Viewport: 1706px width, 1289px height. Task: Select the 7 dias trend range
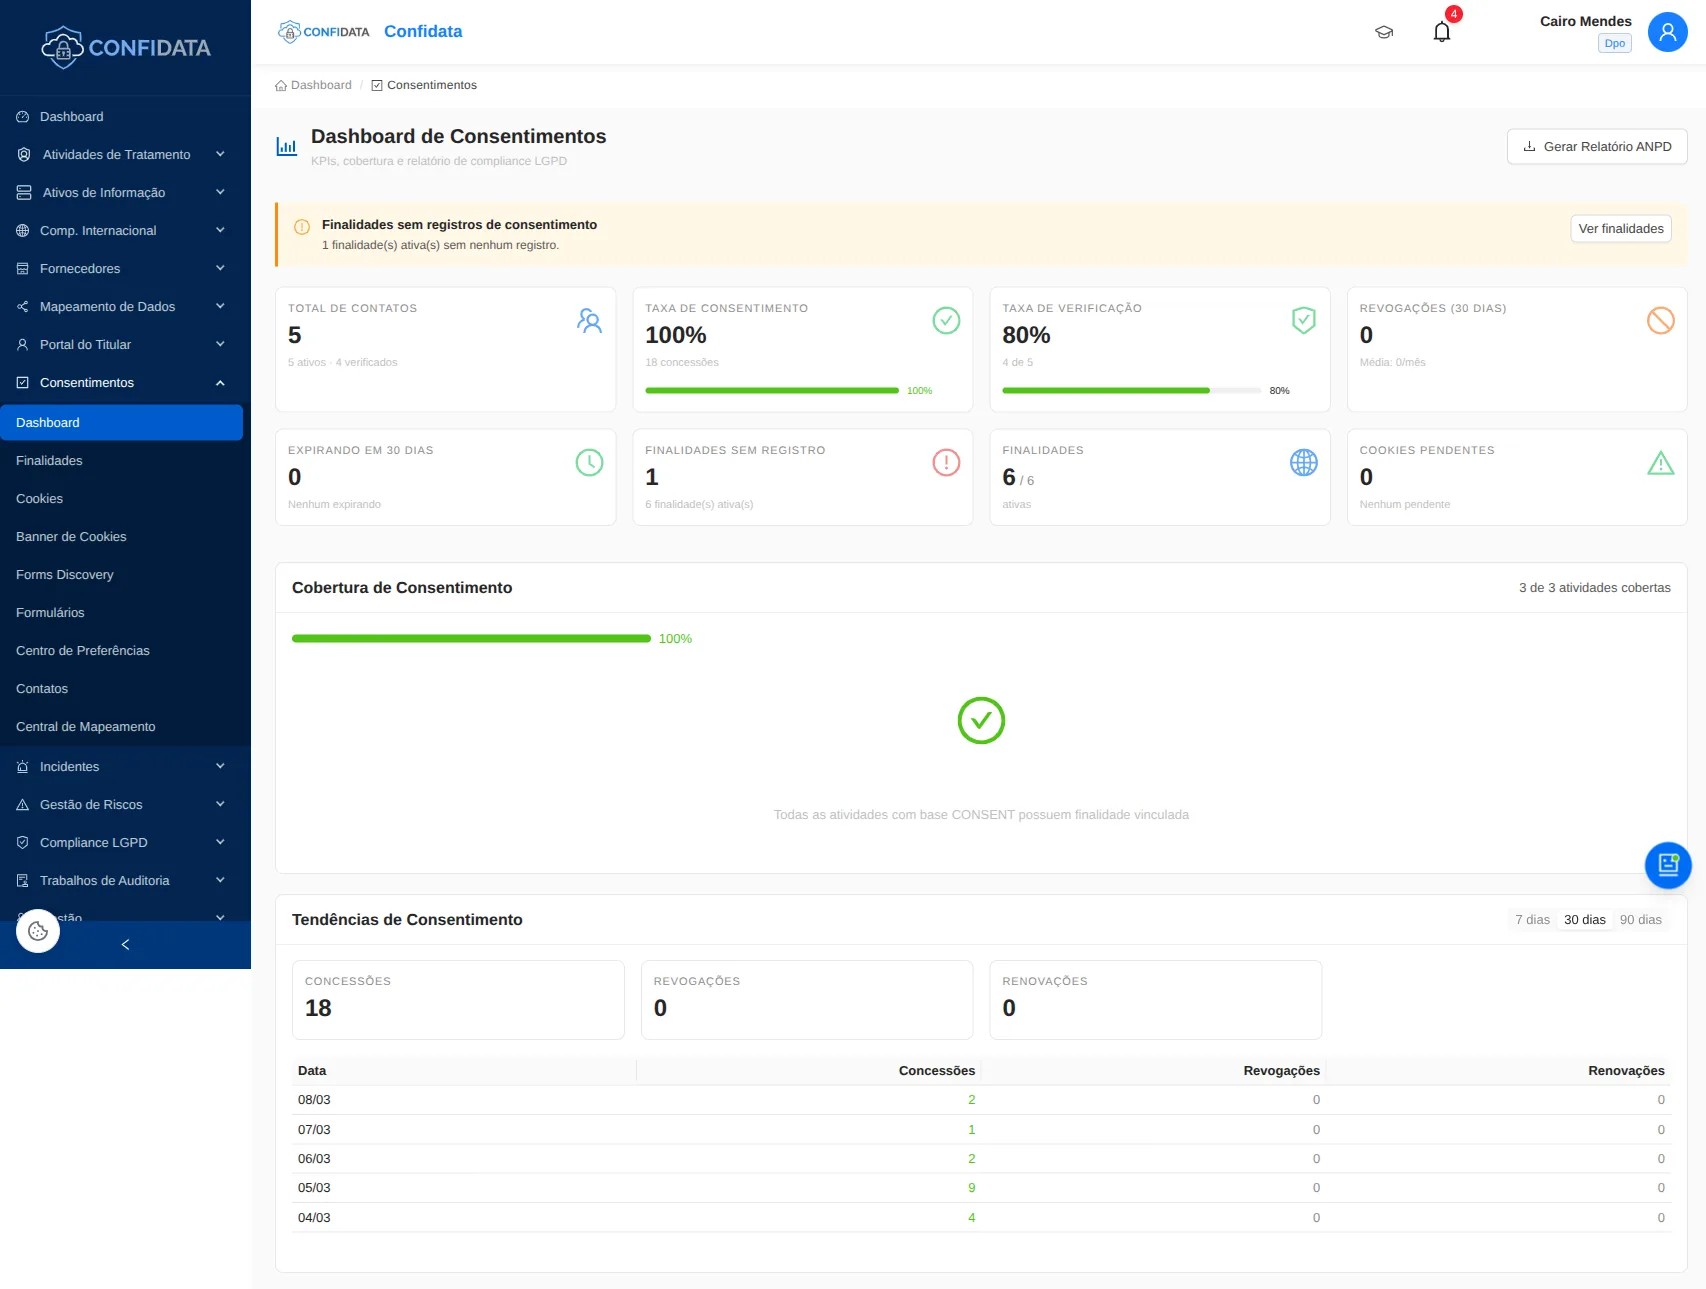(x=1531, y=920)
